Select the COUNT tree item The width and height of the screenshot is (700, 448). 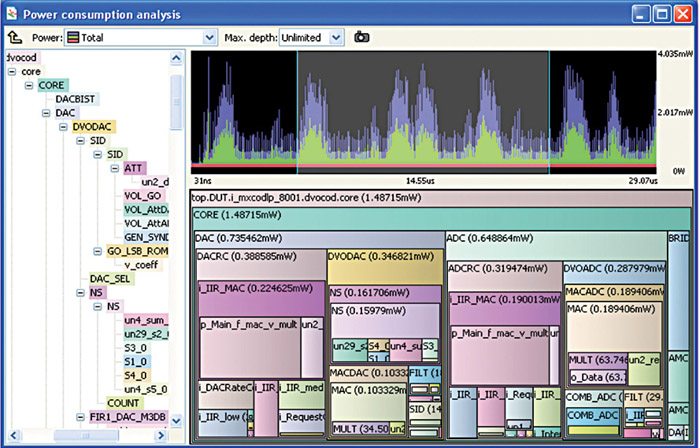click(x=124, y=402)
